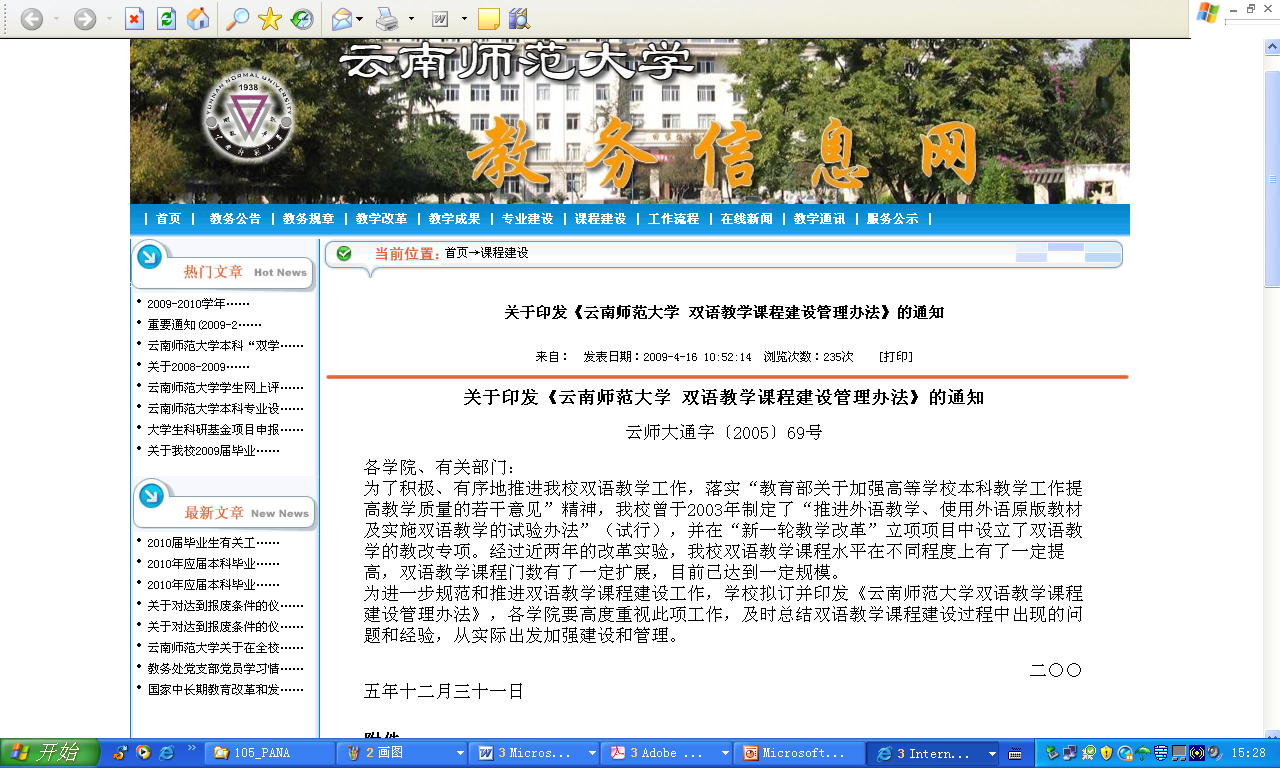Click the blue arrow icon beside 热门文章

click(149, 258)
